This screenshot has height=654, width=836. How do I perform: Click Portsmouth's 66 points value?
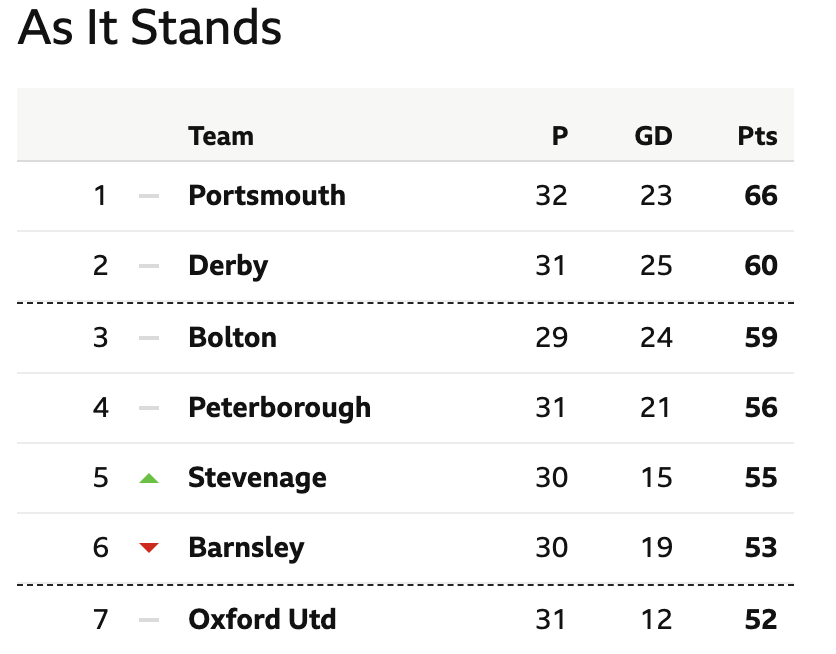[x=761, y=196]
